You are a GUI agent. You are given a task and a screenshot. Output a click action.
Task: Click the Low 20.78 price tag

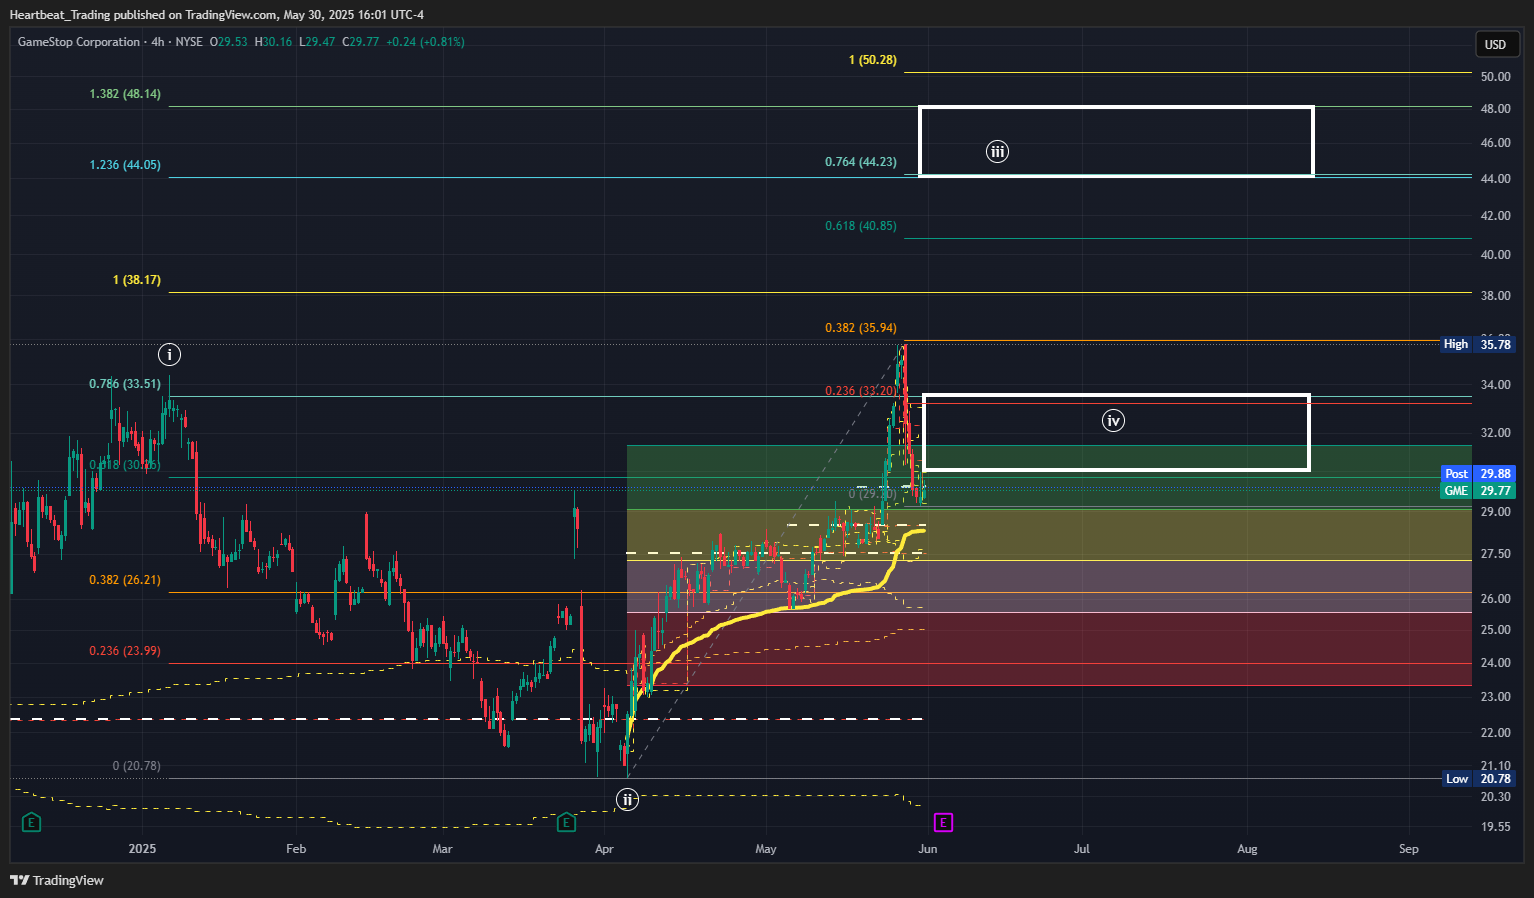click(x=1478, y=779)
